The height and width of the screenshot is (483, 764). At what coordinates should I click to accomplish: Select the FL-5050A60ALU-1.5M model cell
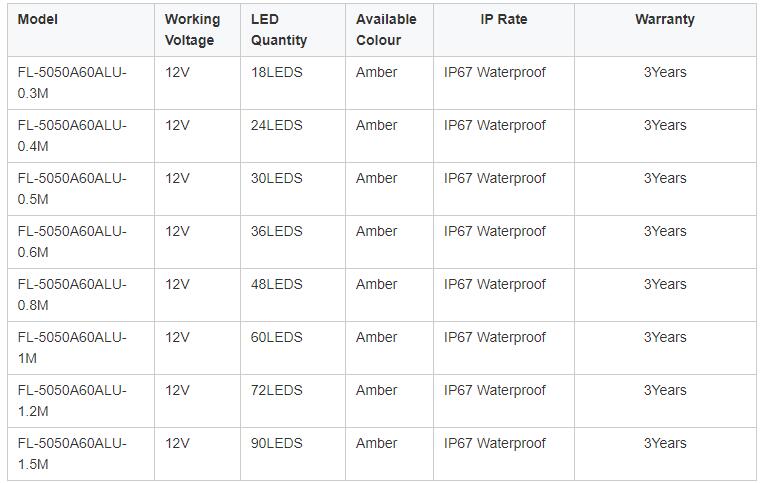(x=72, y=453)
